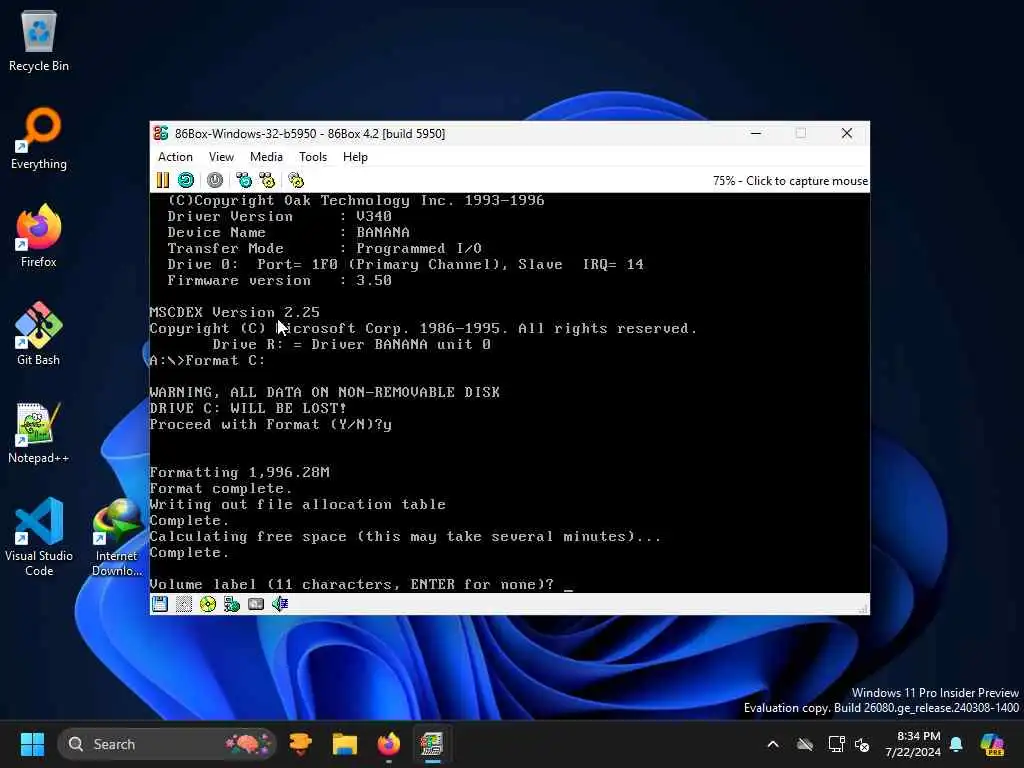
Task: Click the second floppy drive status icon
Action: [x=184, y=604]
